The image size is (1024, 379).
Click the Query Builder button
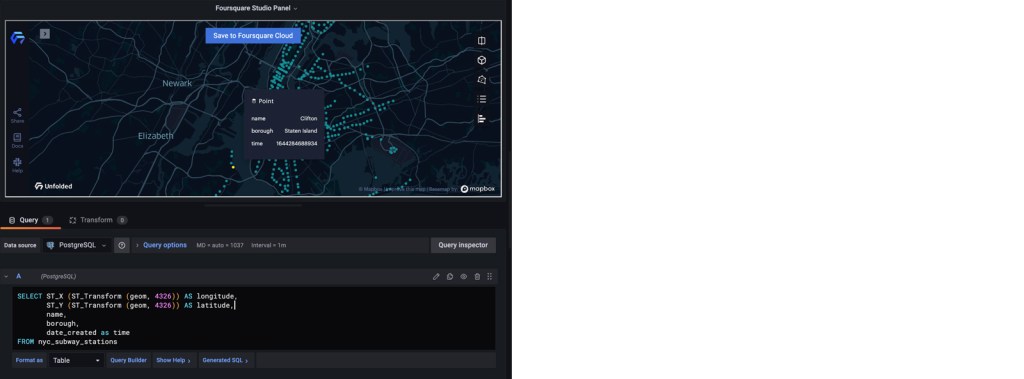129,360
